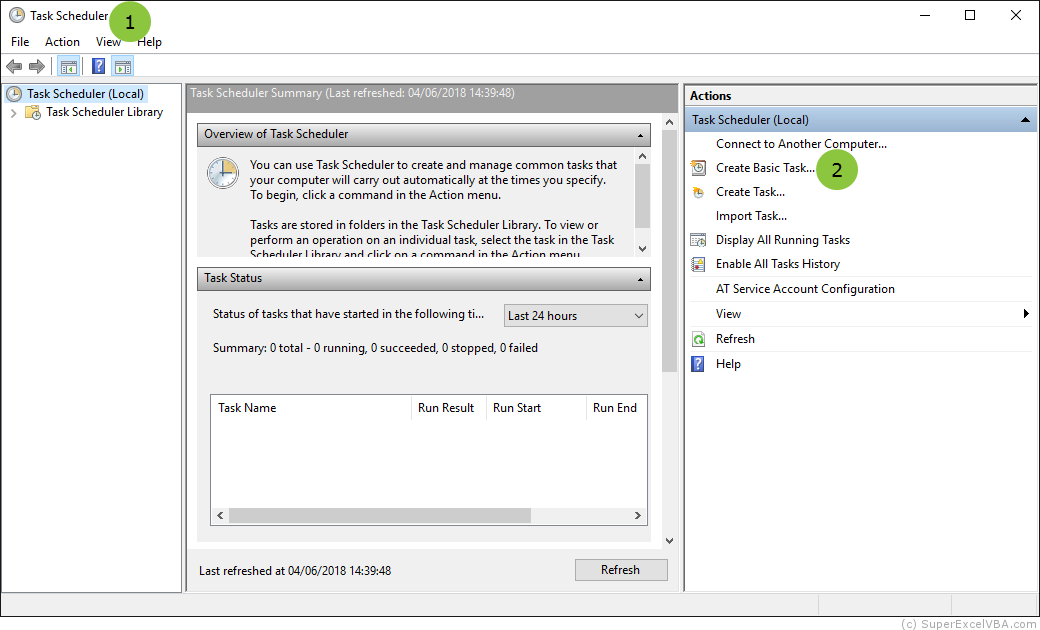Click the Refresh button at the bottom
Viewport: 1040px width, 630px height.
coord(621,570)
